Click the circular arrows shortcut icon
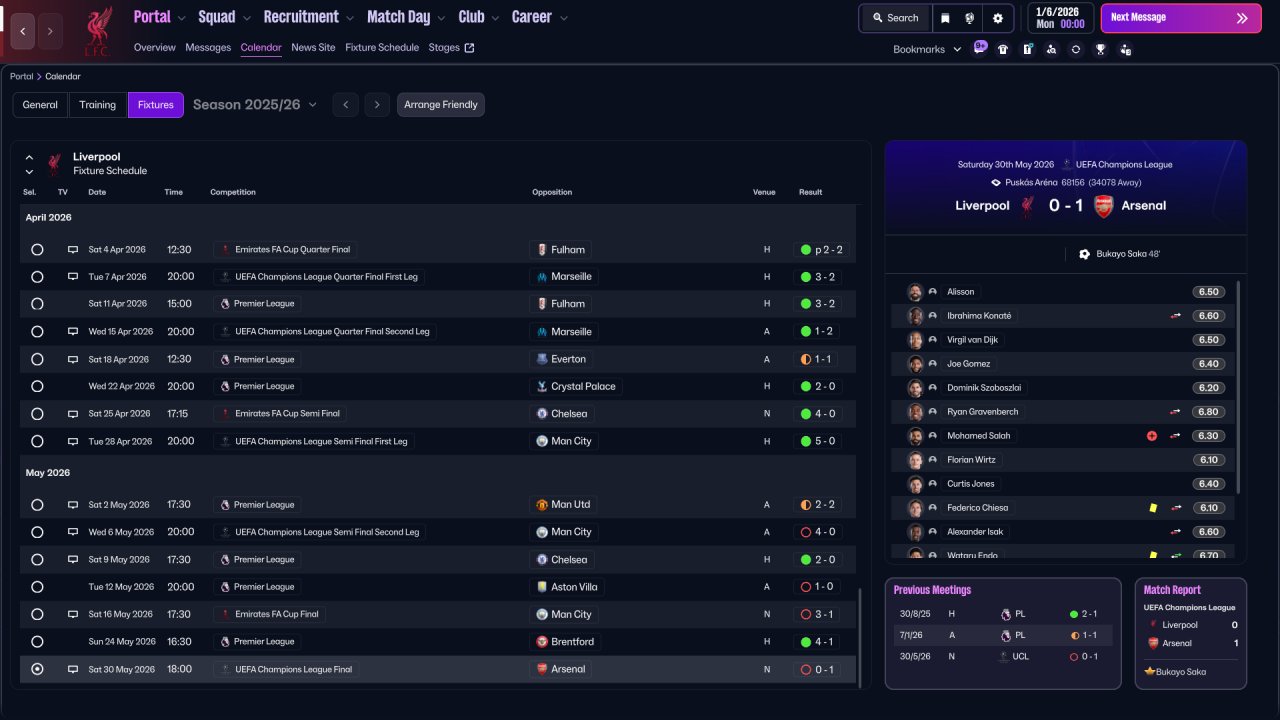Screen dimensions: 1280x720 point(1076,49)
